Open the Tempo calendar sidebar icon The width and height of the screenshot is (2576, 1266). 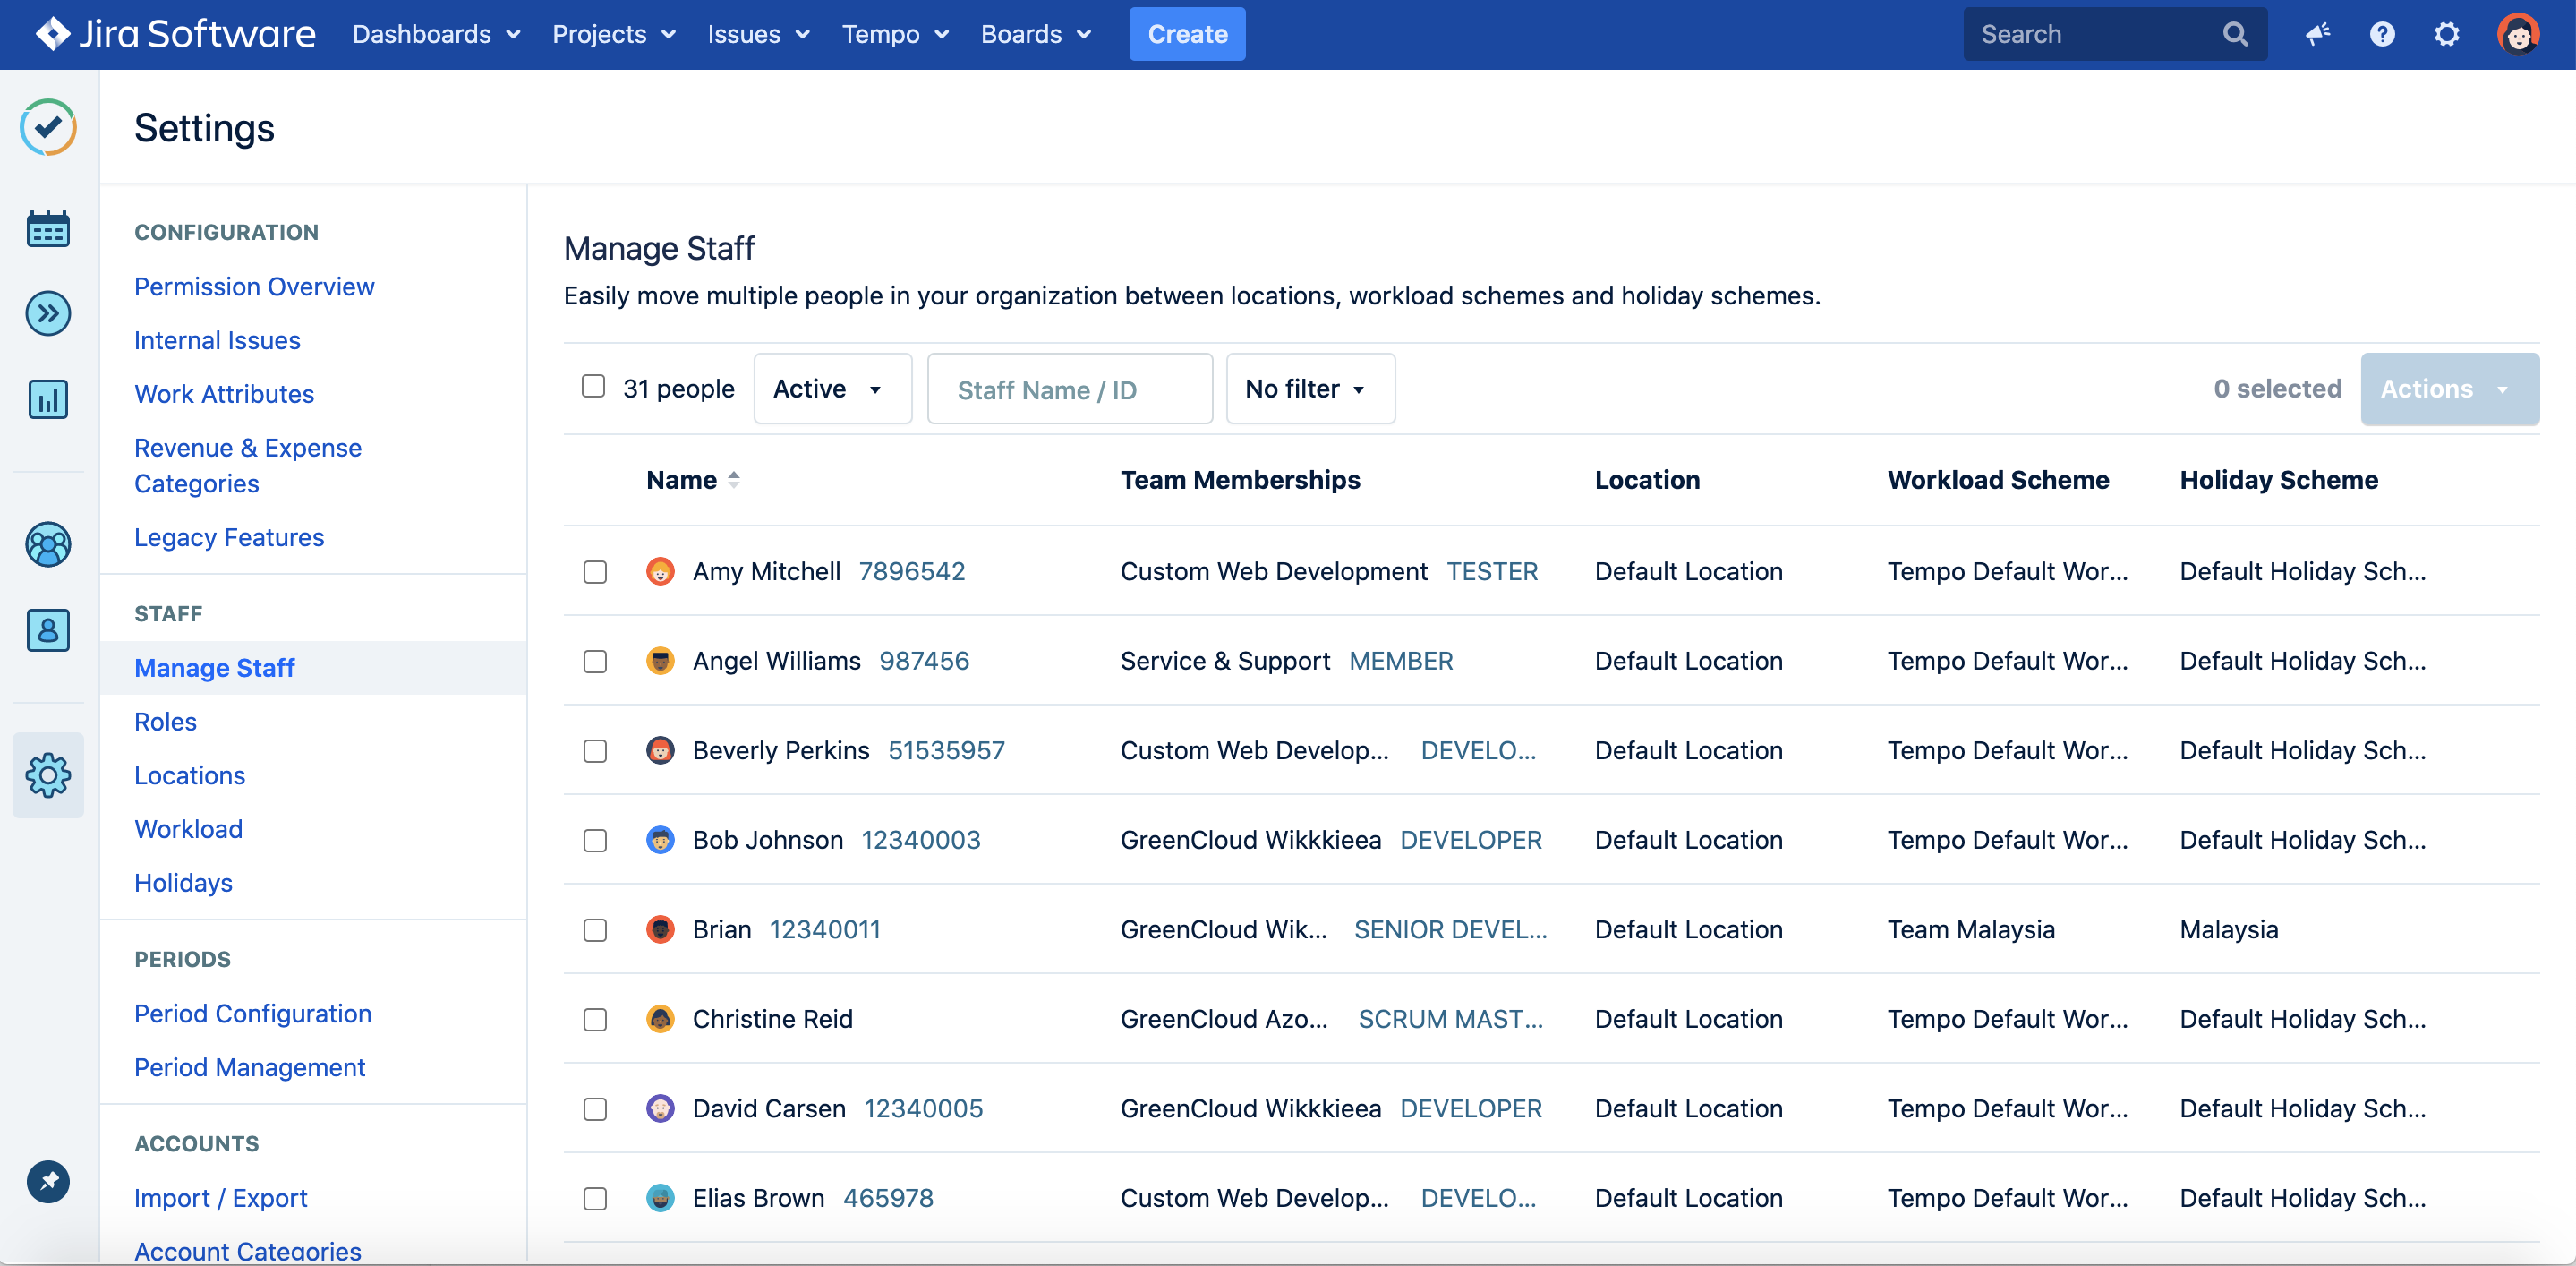pyautogui.click(x=48, y=229)
